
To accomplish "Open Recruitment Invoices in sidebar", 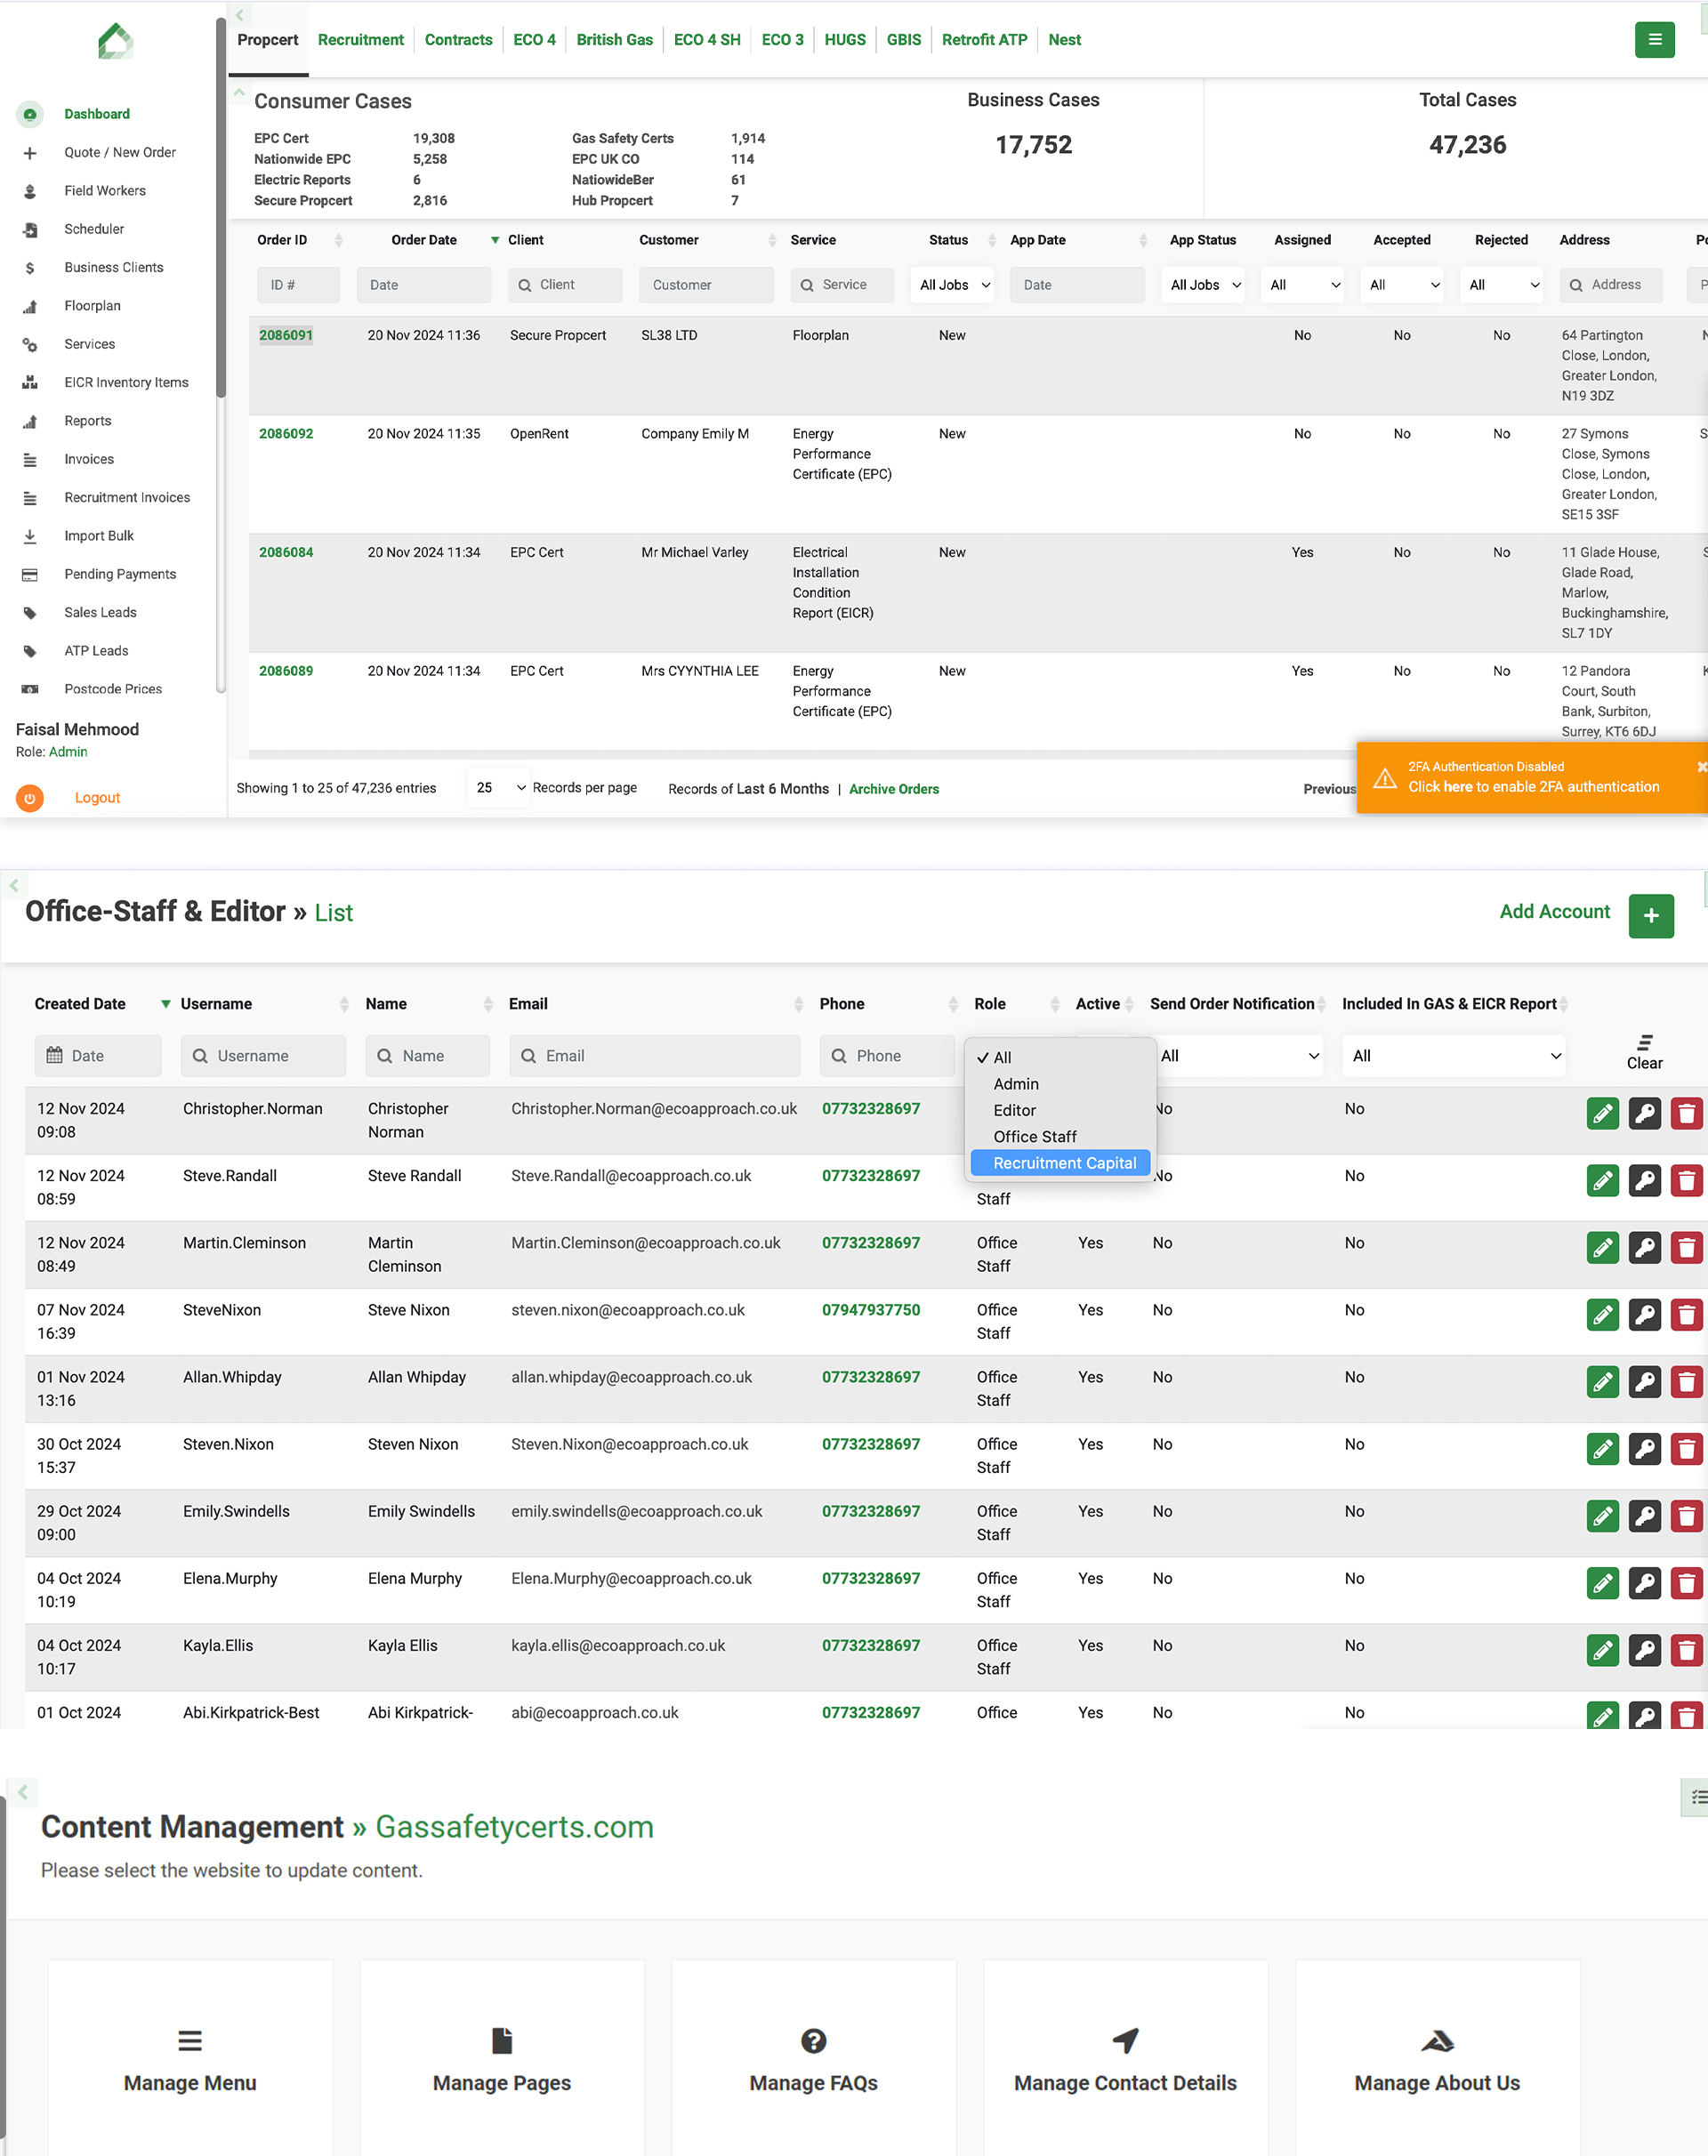I will [x=127, y=498].
